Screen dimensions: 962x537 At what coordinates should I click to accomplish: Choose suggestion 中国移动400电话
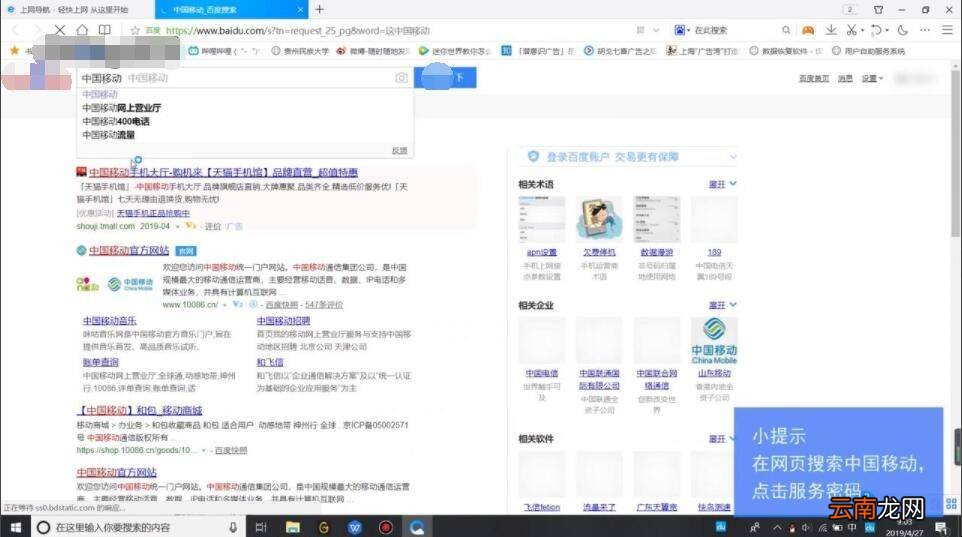click(x=116, y=121)
